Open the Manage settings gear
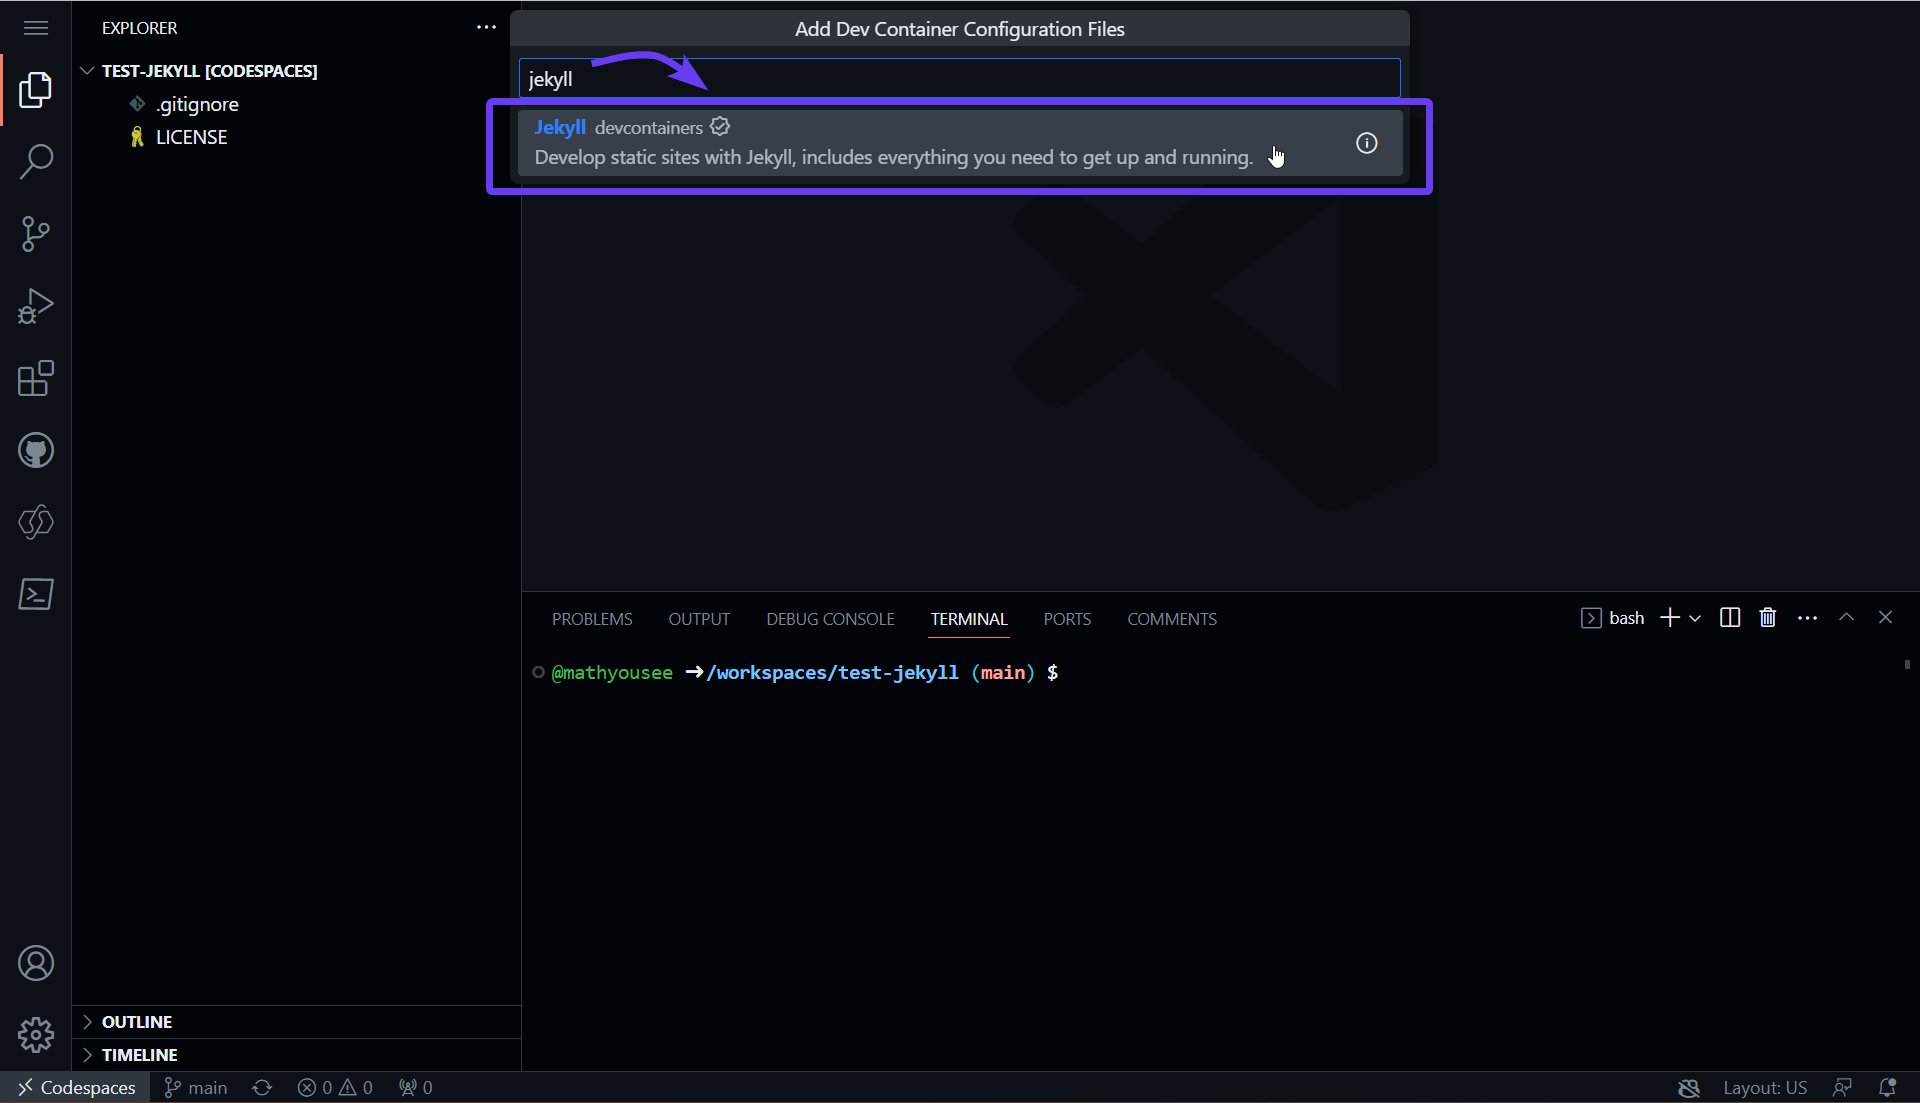The image size is (1920, 1103). [x=36, y=1035]
